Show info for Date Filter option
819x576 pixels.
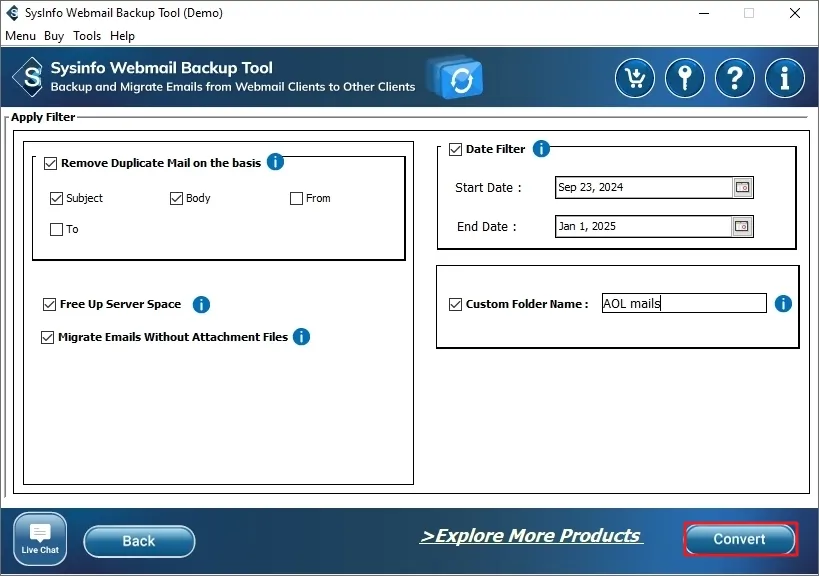(x=541, y=149)
